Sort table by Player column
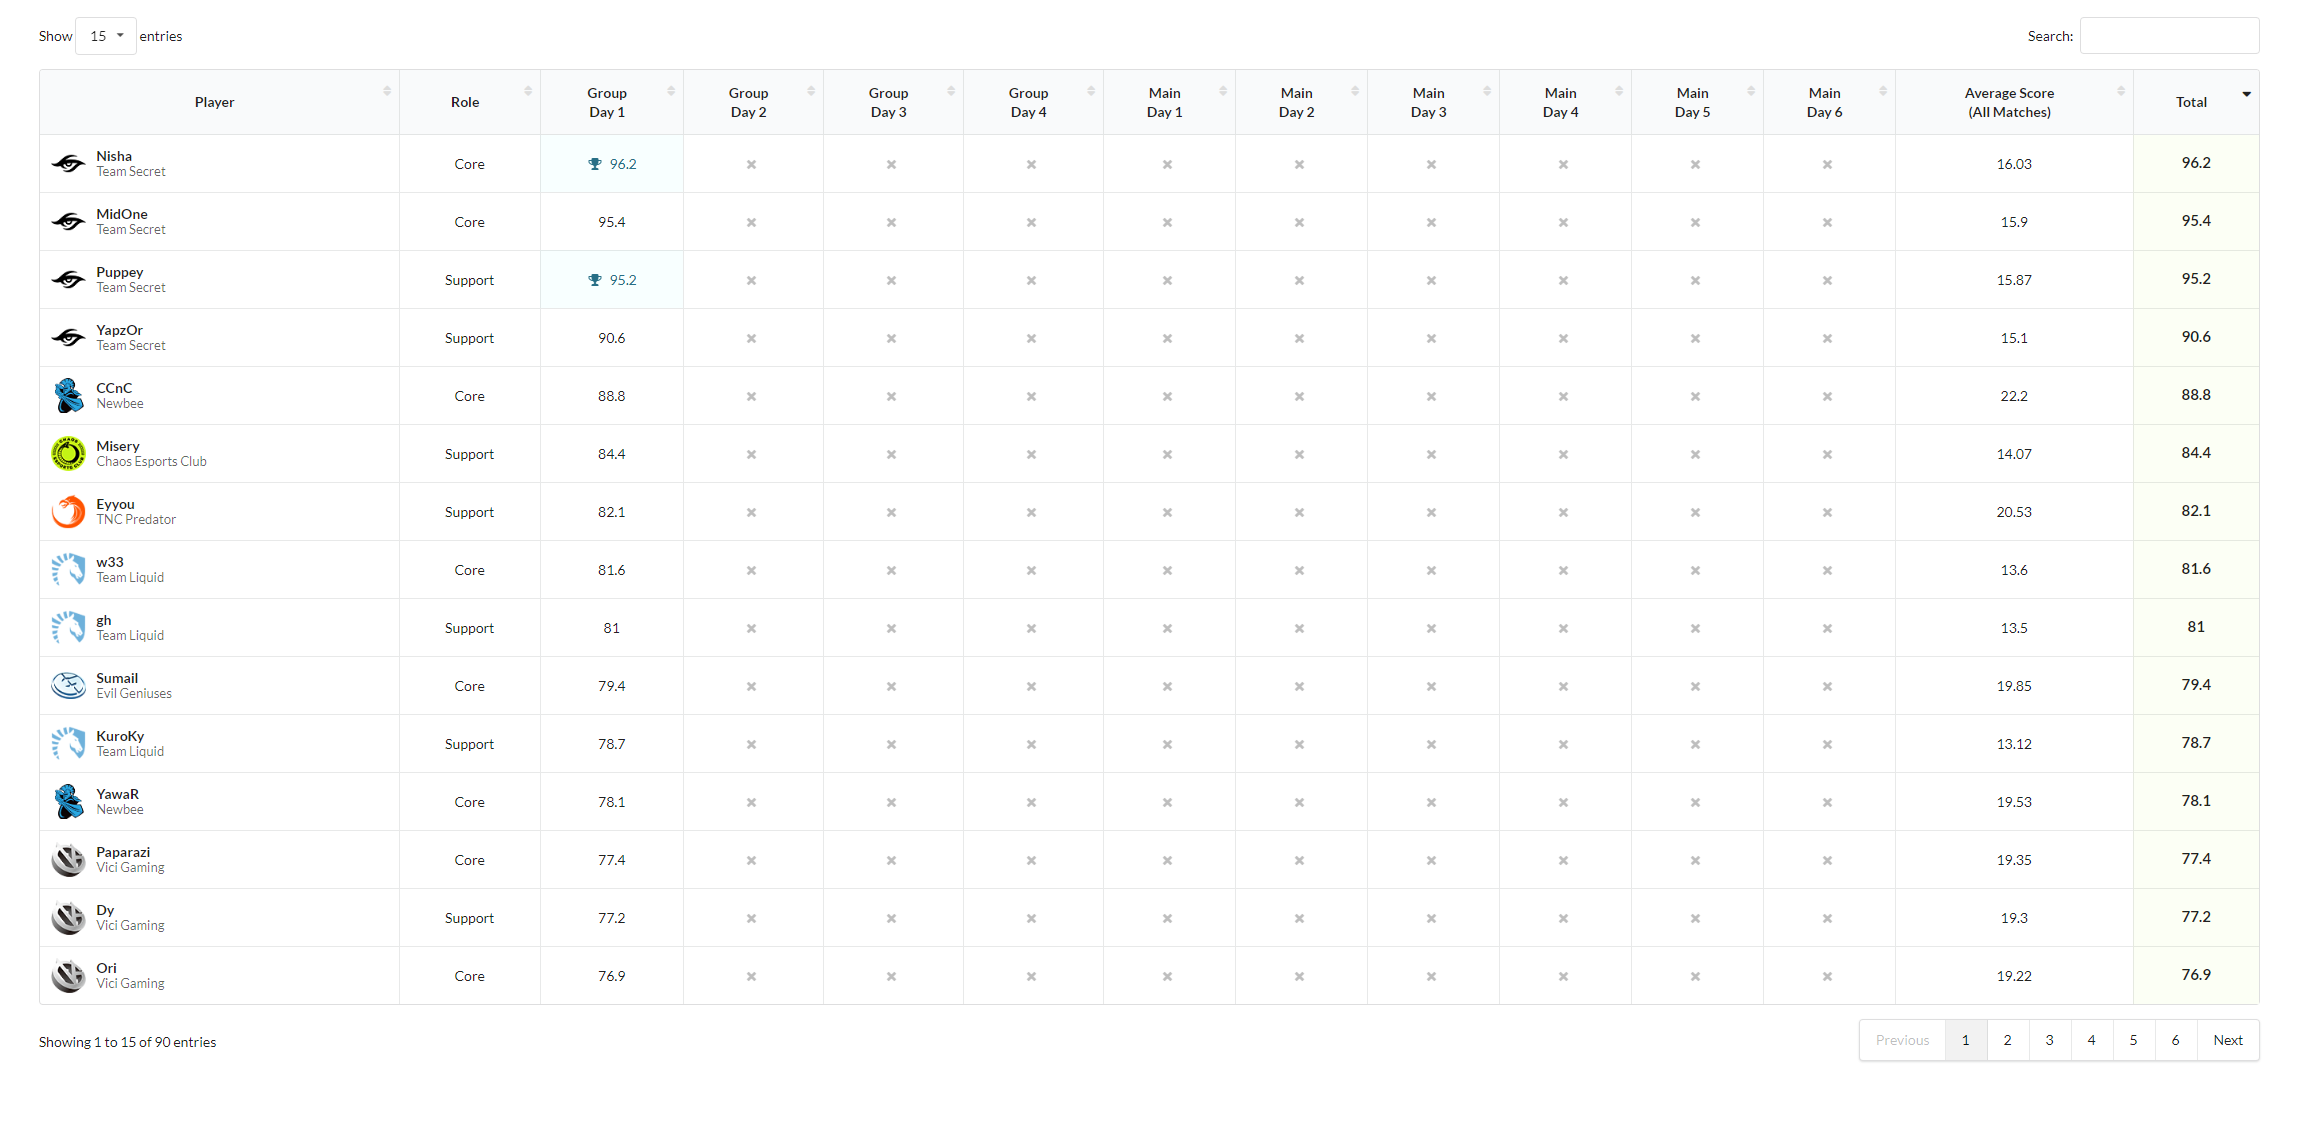 click(x=219, y=102)
